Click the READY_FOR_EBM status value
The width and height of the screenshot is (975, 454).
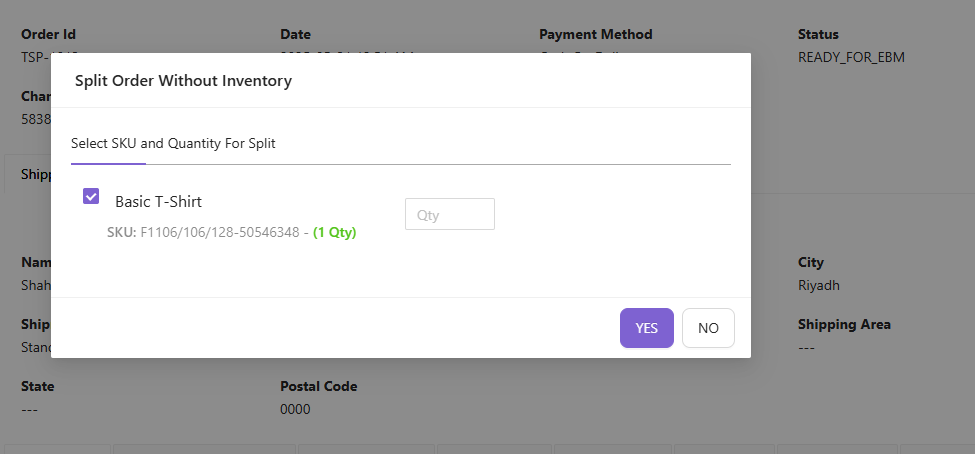click(x=851, y=57)
